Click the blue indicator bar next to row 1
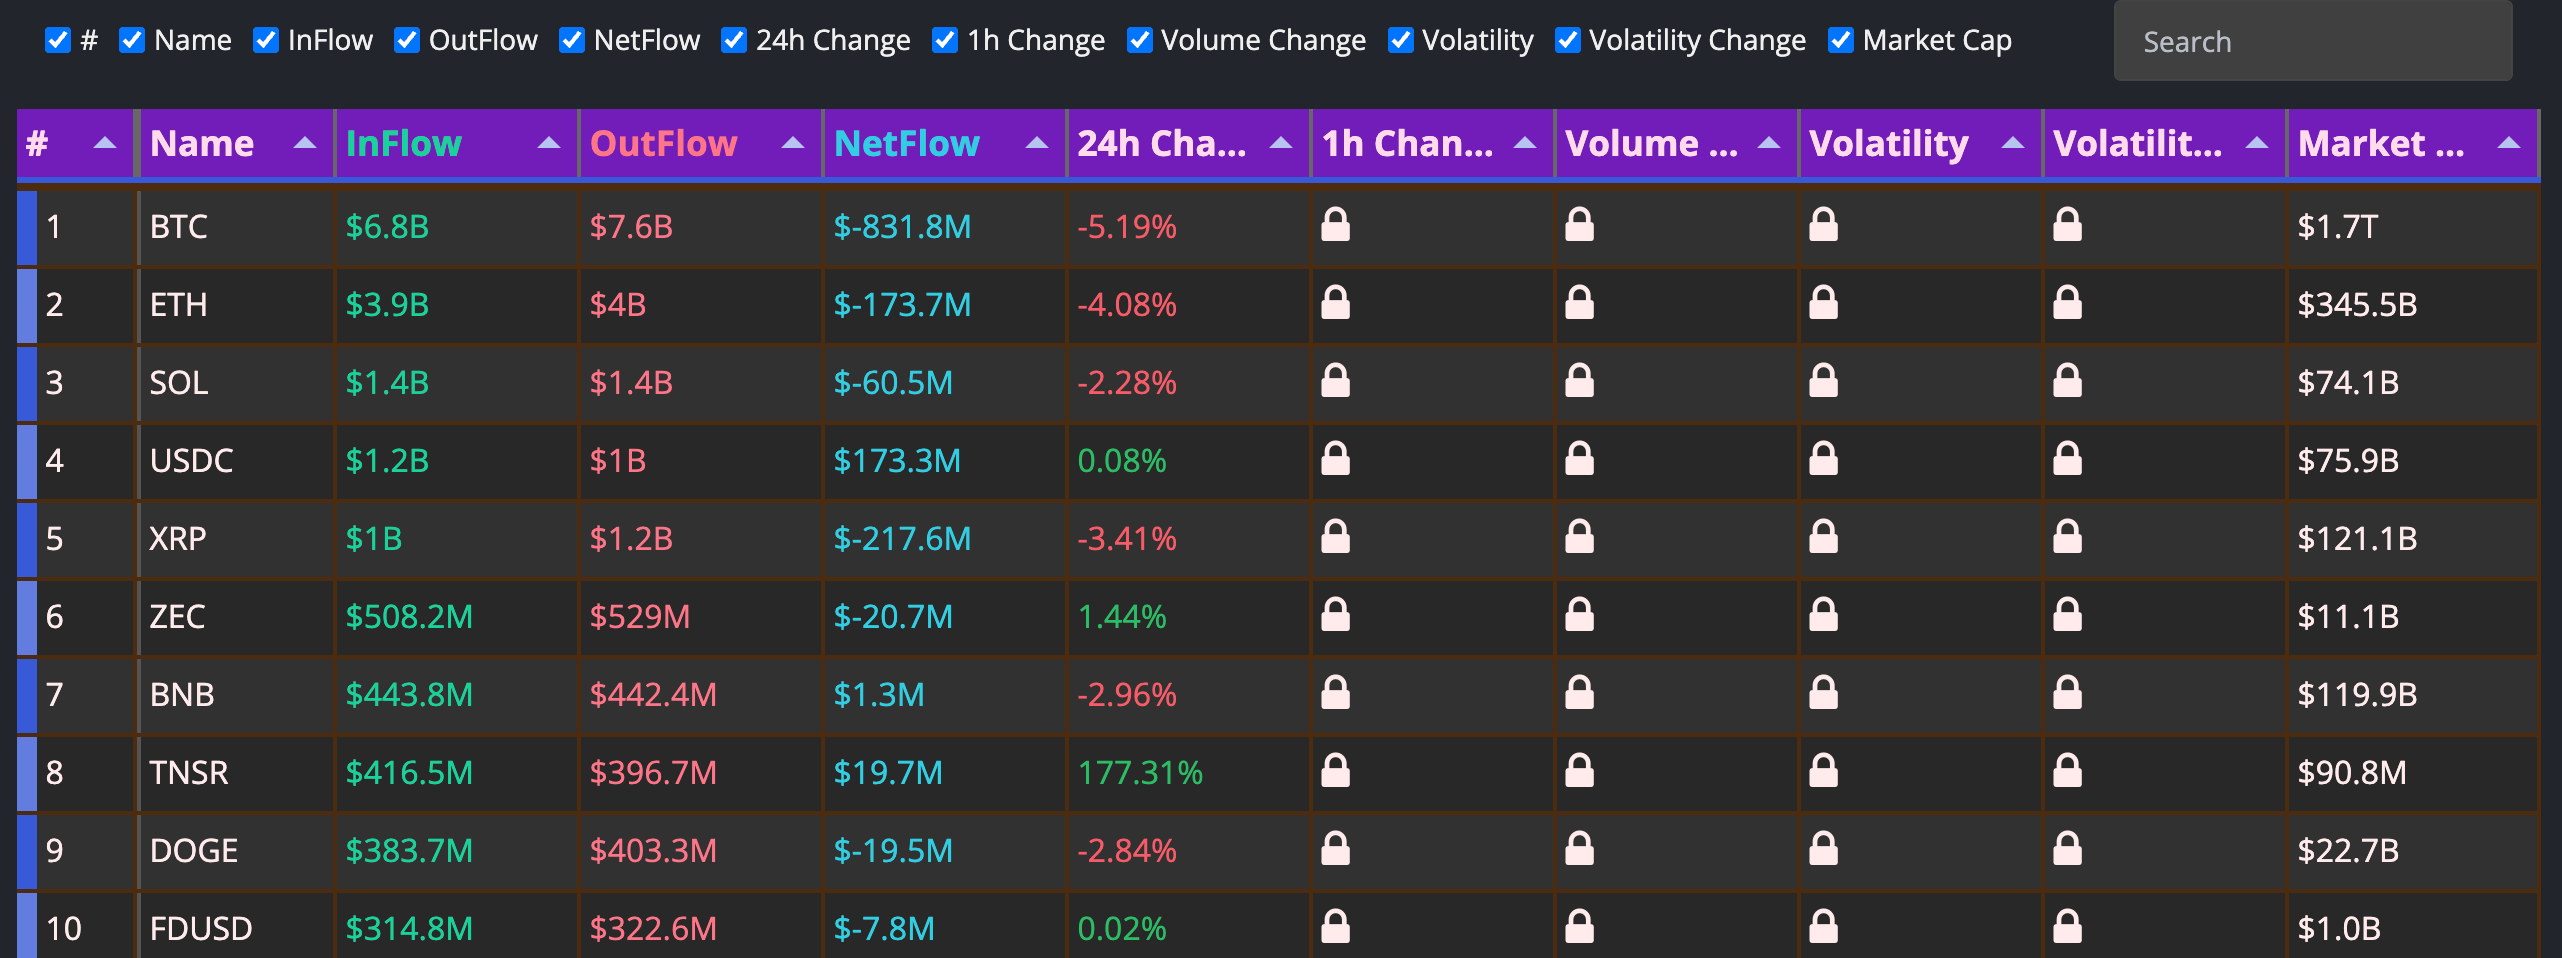 pos(25,226)
